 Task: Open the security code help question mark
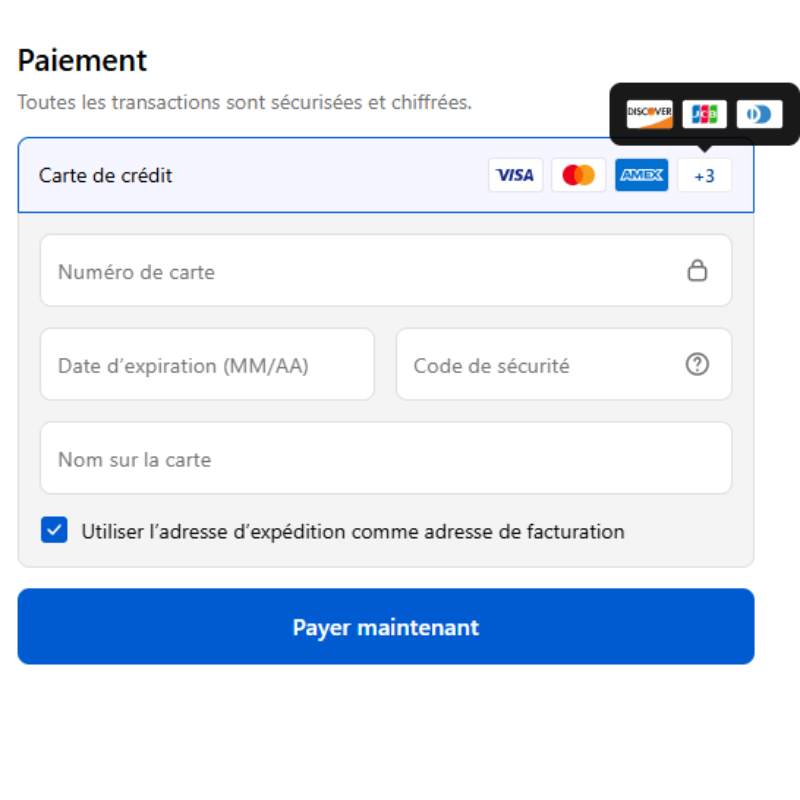(697, 365)
